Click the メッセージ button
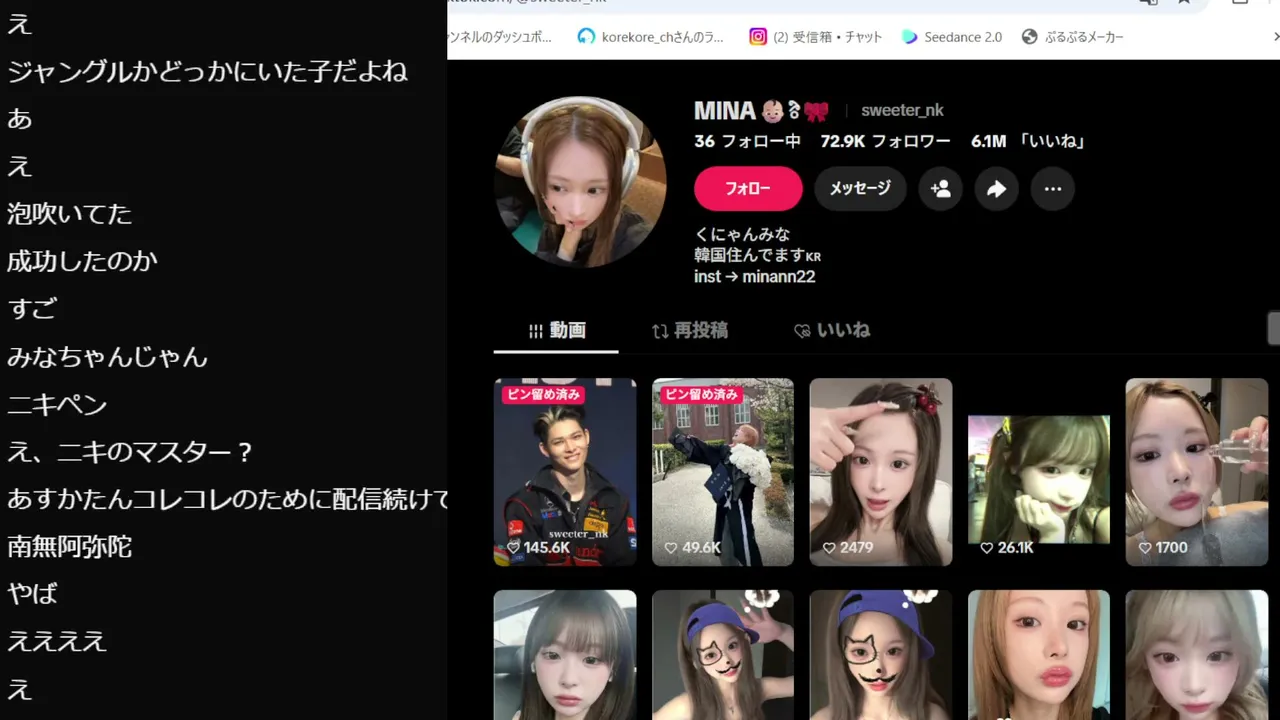The width and height of the screenshot is (1280, 720). tap(860, 189)
